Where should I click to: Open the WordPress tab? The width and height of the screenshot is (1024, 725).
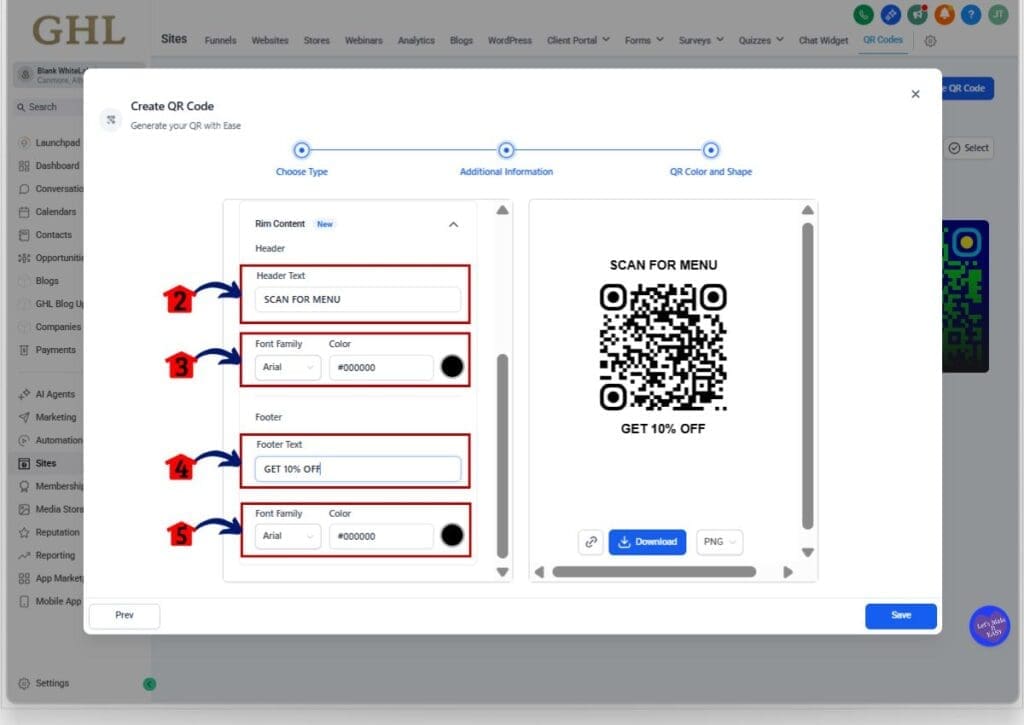[x=509, y=40]
